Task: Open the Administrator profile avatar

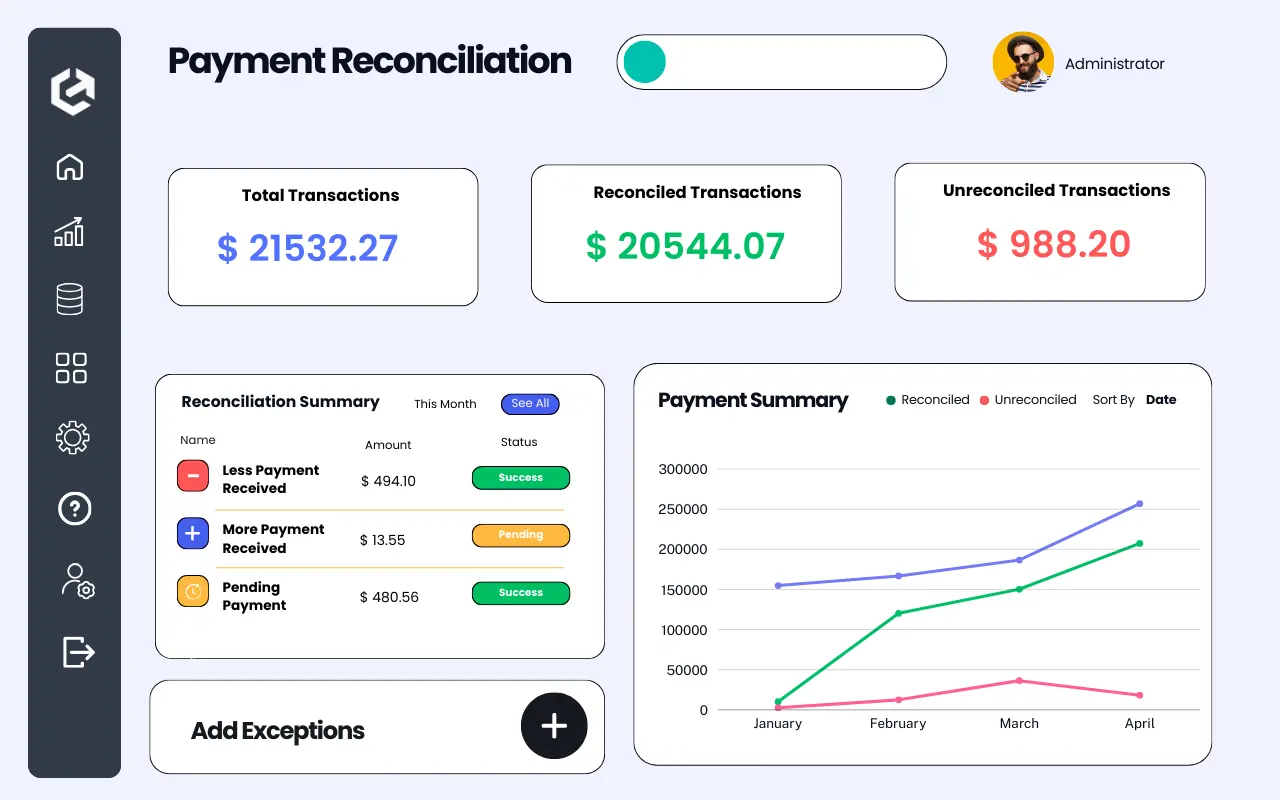Action: [1022, 62]
